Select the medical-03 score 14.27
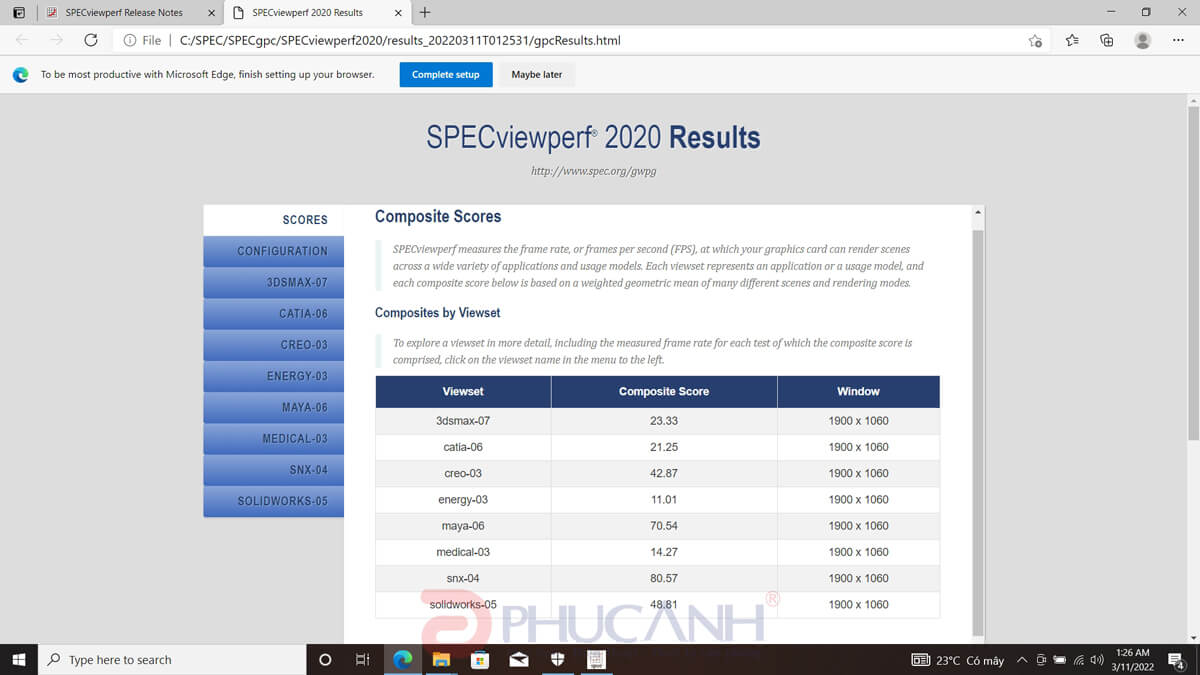 664,552
